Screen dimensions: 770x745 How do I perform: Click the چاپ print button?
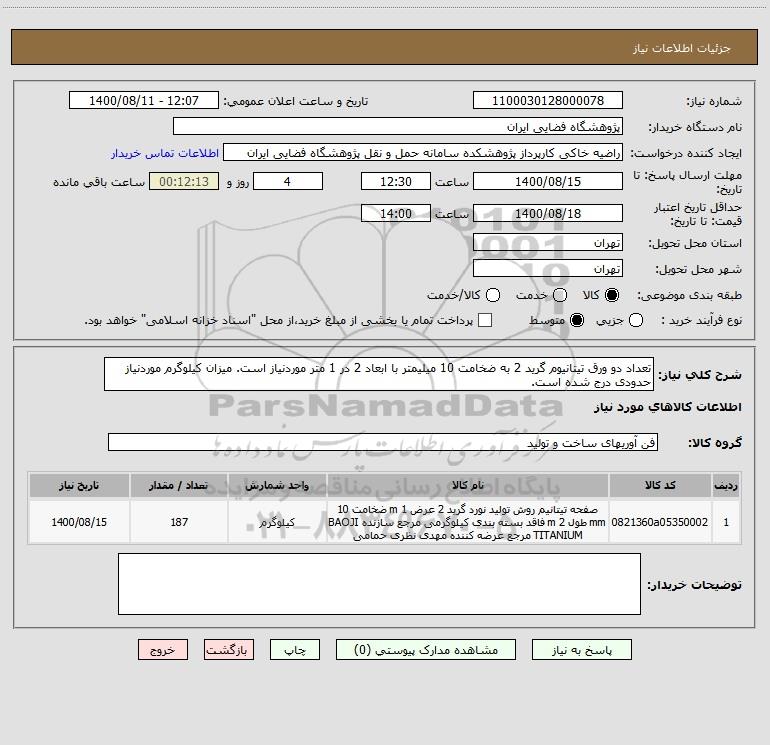[x=295, y=650]
